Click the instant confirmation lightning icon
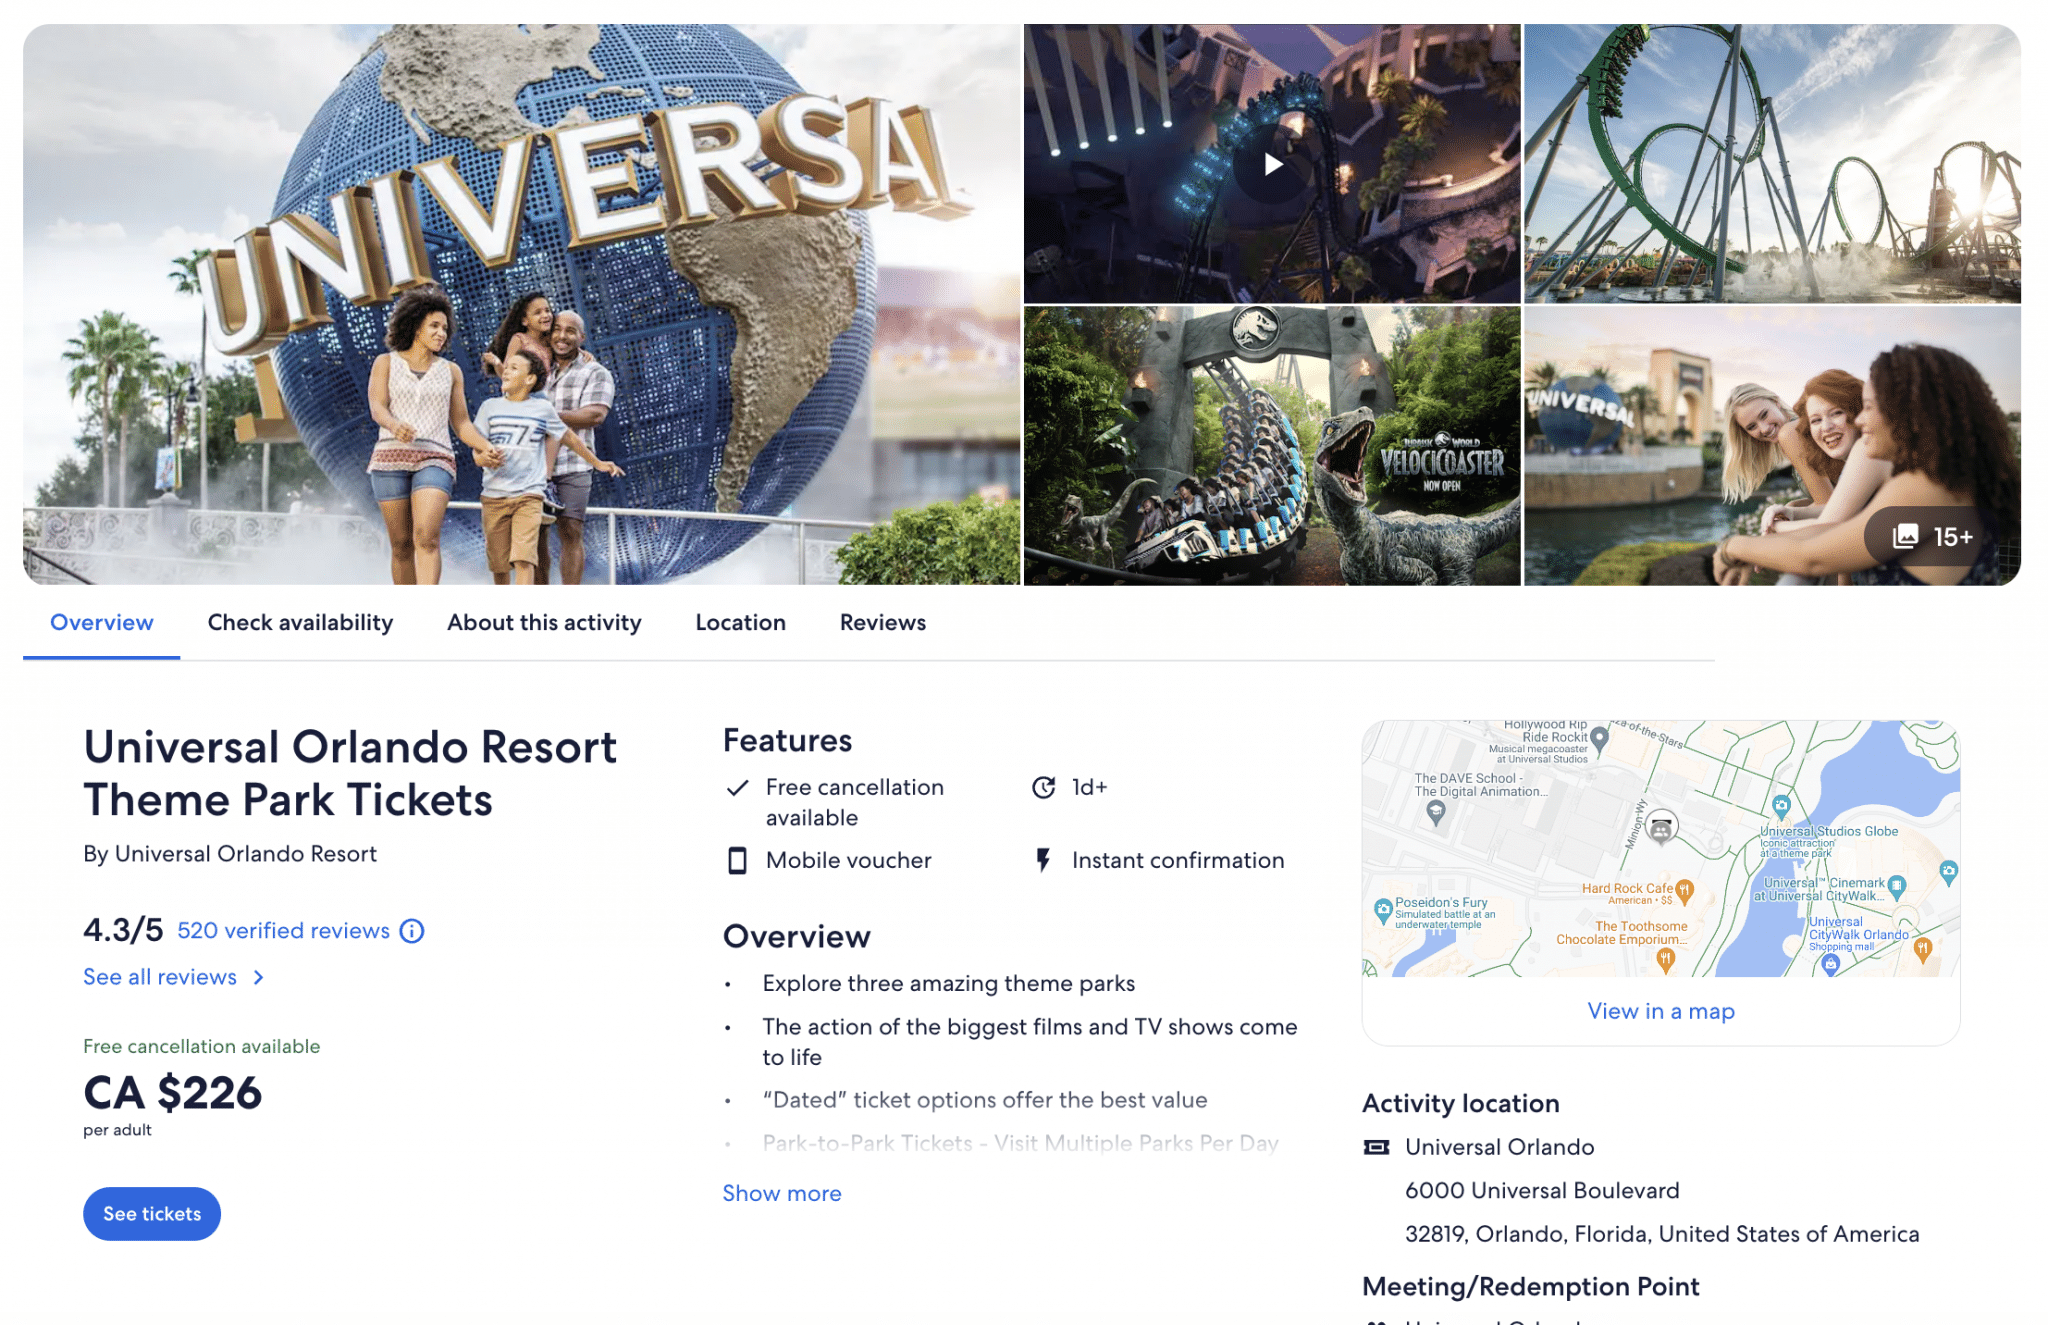Image resolution: width=2048 pixels, height=1325 pixels. click(1043, 860)
